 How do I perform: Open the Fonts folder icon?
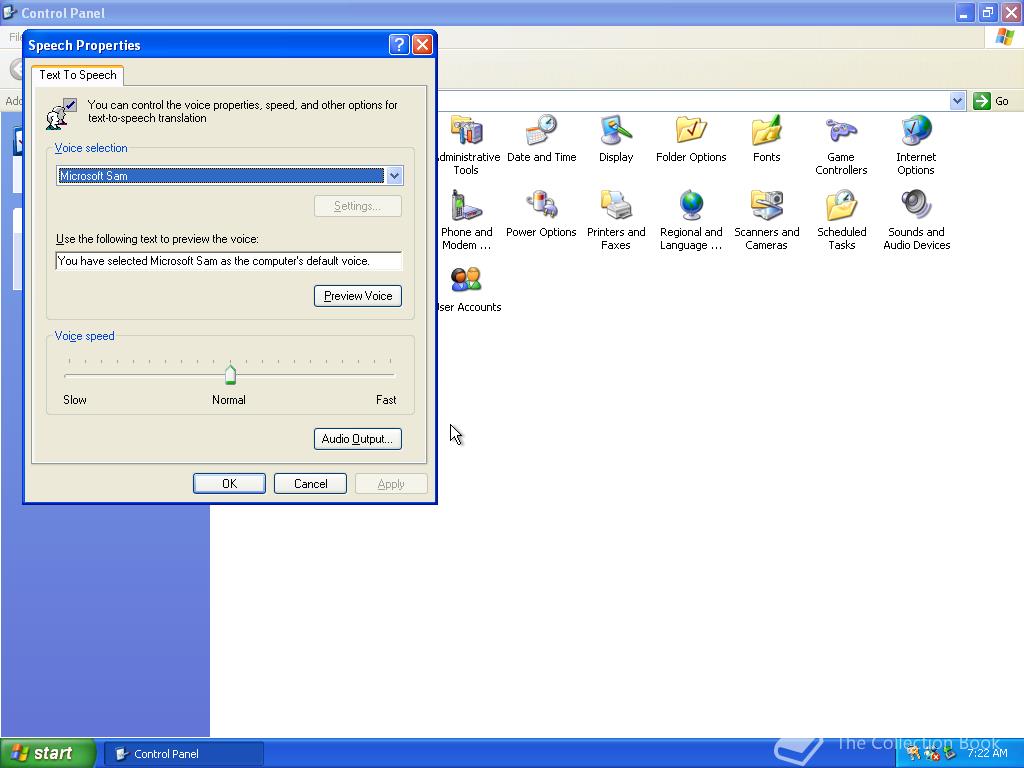point(766,131)
